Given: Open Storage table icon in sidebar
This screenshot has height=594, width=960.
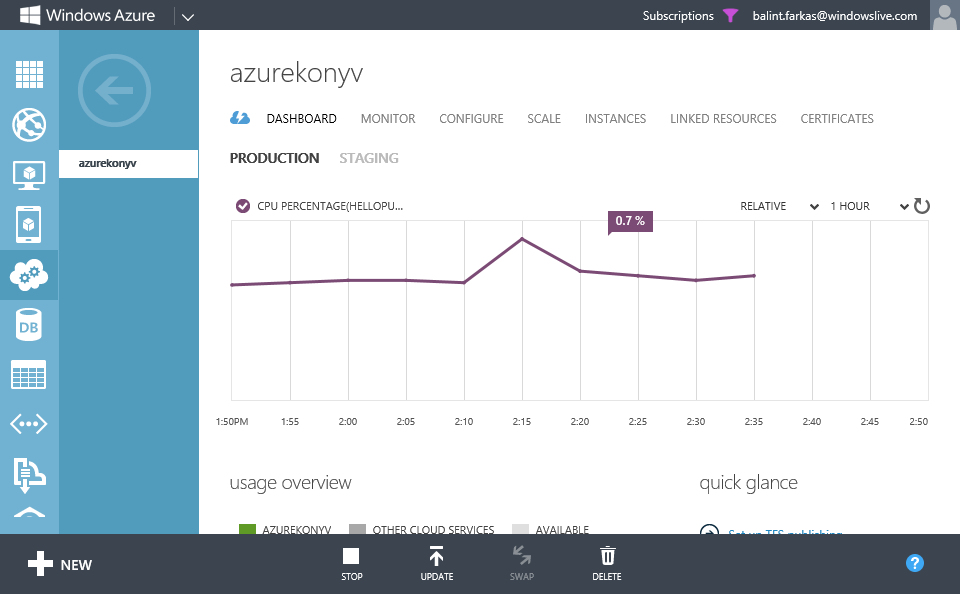Looking at the screenshot, I should (x=29, y=374).
